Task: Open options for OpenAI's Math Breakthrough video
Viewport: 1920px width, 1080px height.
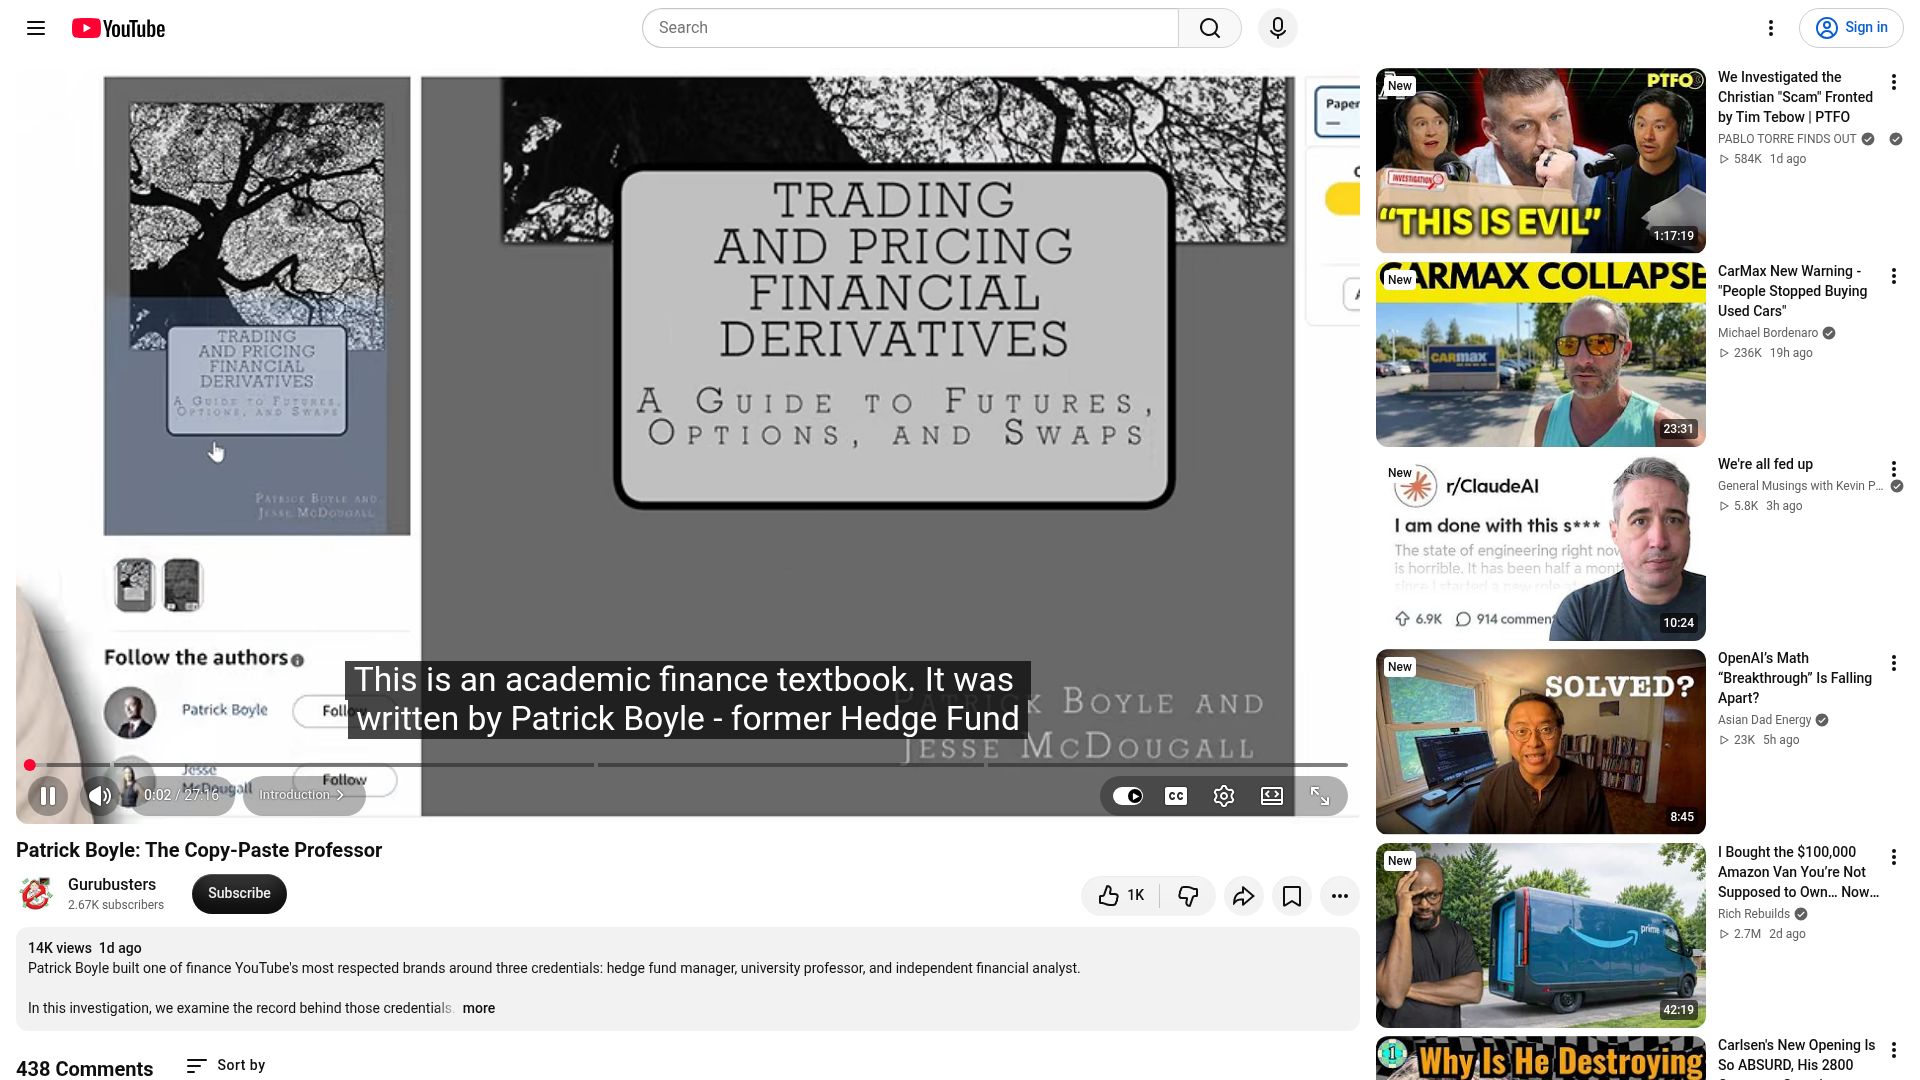Action: coord(1893,663)
